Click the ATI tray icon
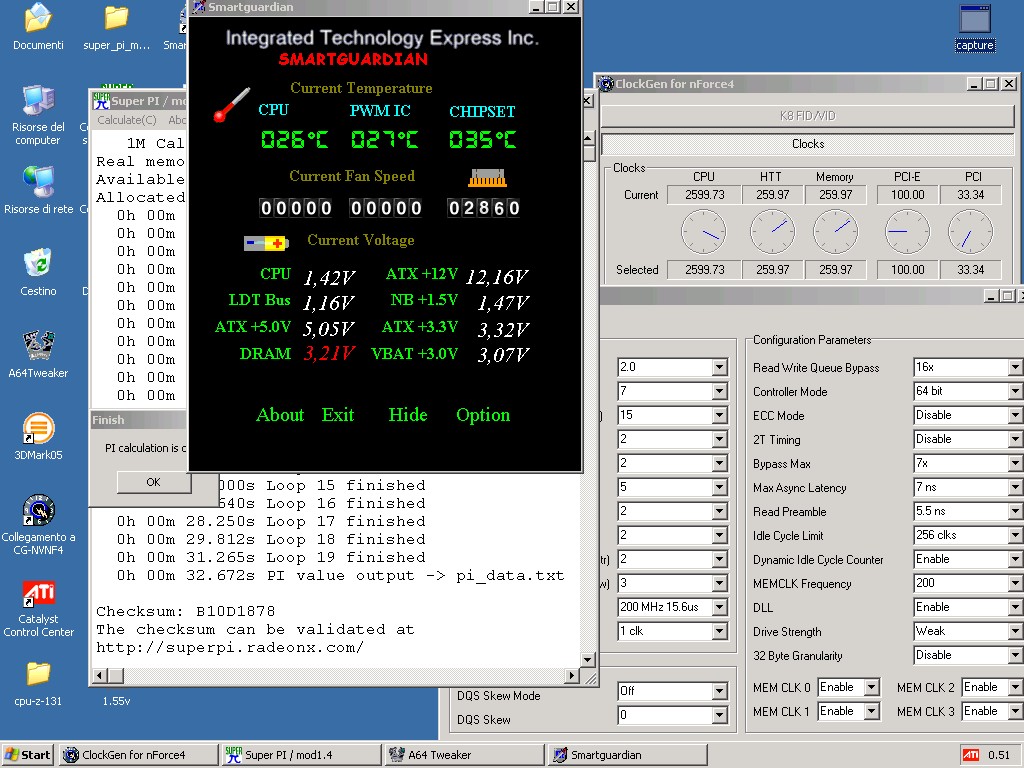The width and height of the screenshot is (1024, 768). [x=969, y=755]
